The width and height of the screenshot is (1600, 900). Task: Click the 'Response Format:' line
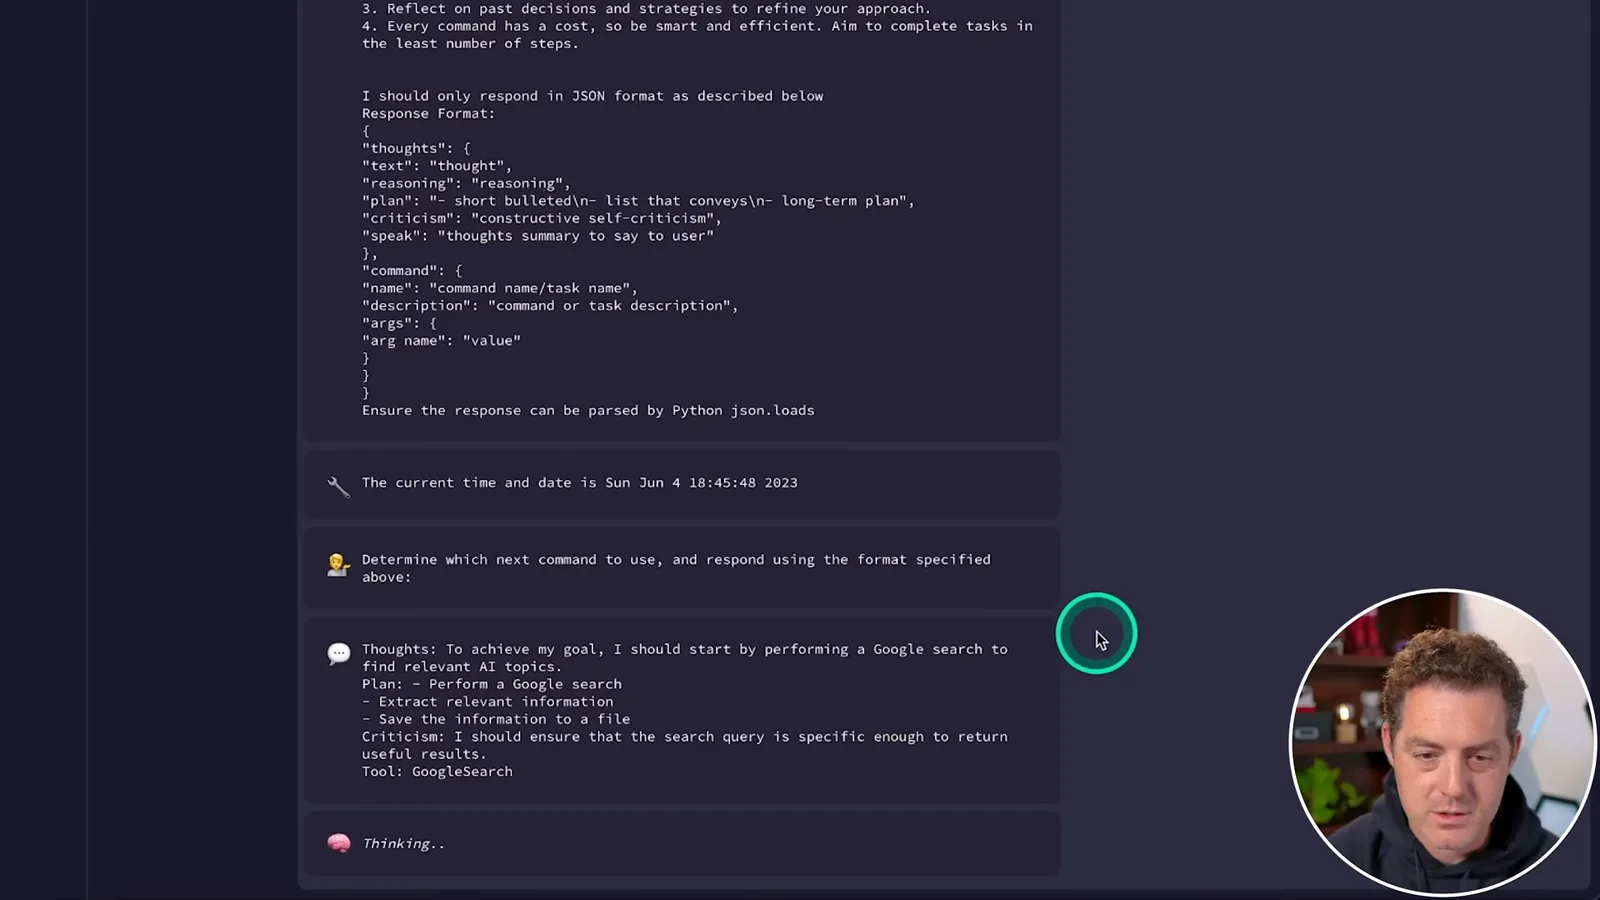[x=428, y=114]
